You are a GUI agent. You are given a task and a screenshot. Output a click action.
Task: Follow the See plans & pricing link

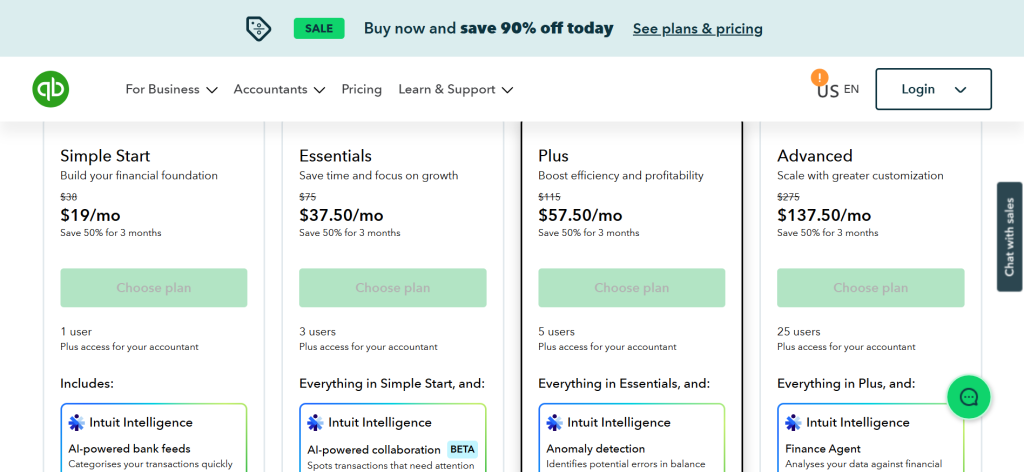[x=697, y=29]
